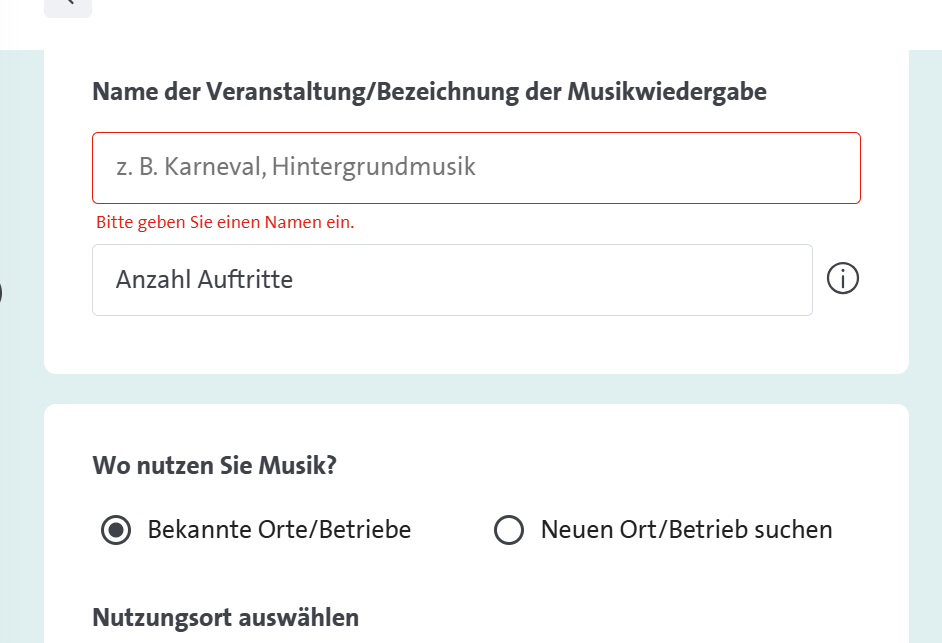Click the word 'Musikwiedergabe' in the heading
The height and width of the screenshot is (643, 942).
pyautogui.click(x=667, y=92)
